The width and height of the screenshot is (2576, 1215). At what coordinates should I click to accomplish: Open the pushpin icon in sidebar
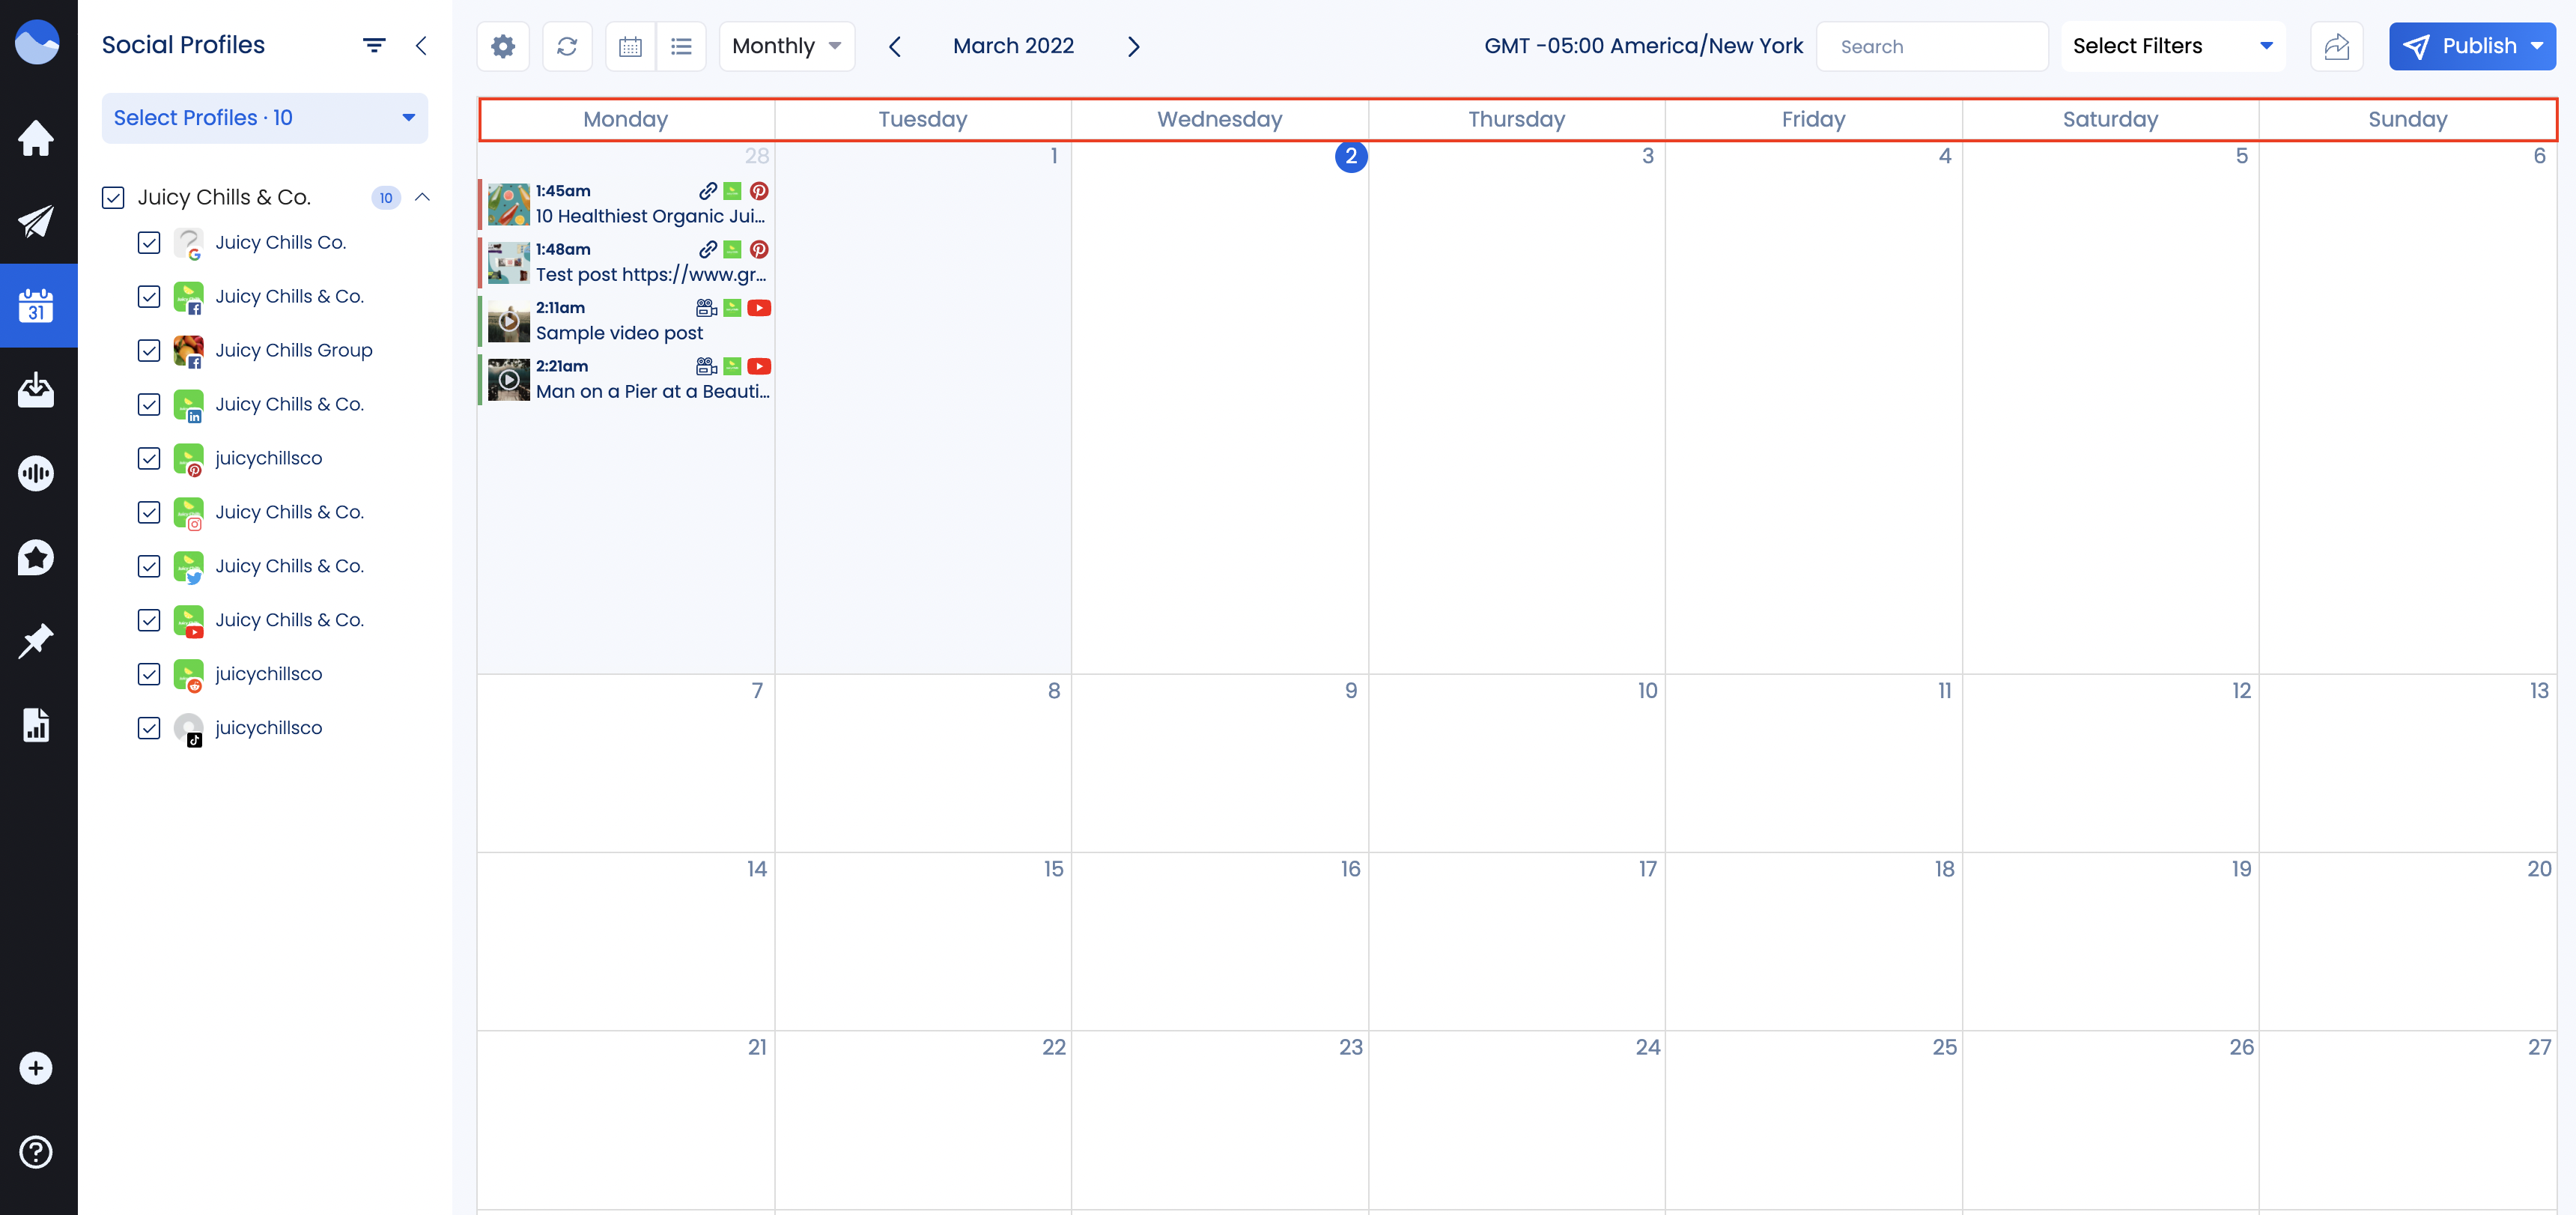(x=36, y=641)
